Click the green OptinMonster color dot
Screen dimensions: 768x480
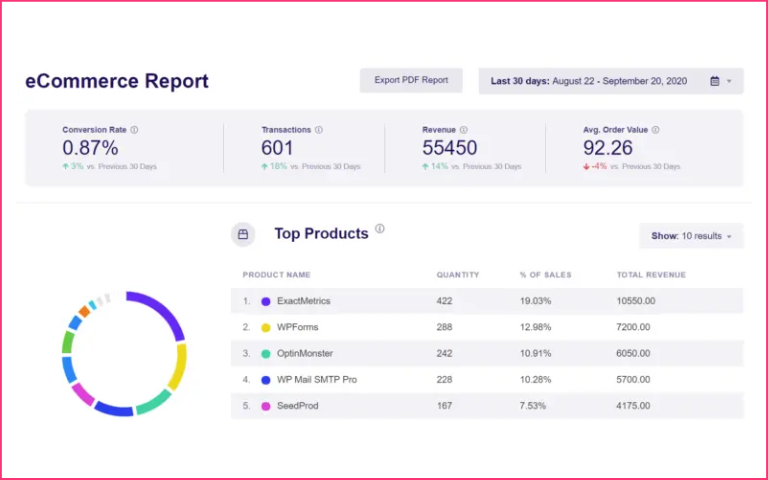[265, 354]
